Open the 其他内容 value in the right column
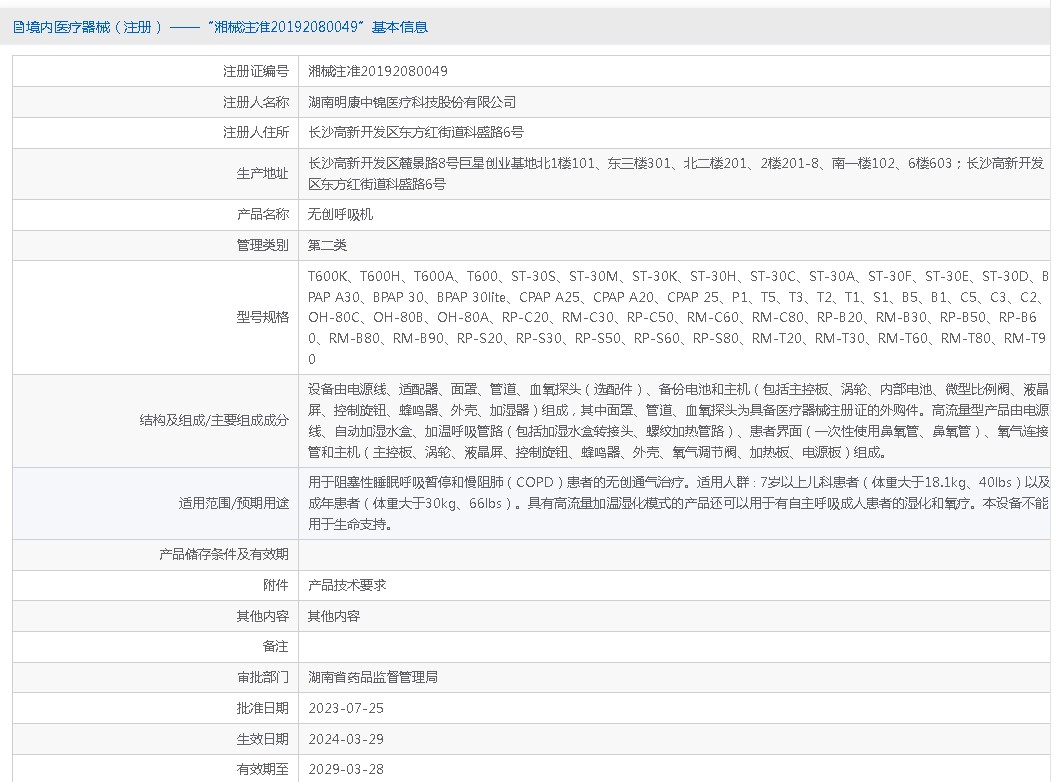The width and height of the screenshot is (1057, 782). [x=334, y=616]
